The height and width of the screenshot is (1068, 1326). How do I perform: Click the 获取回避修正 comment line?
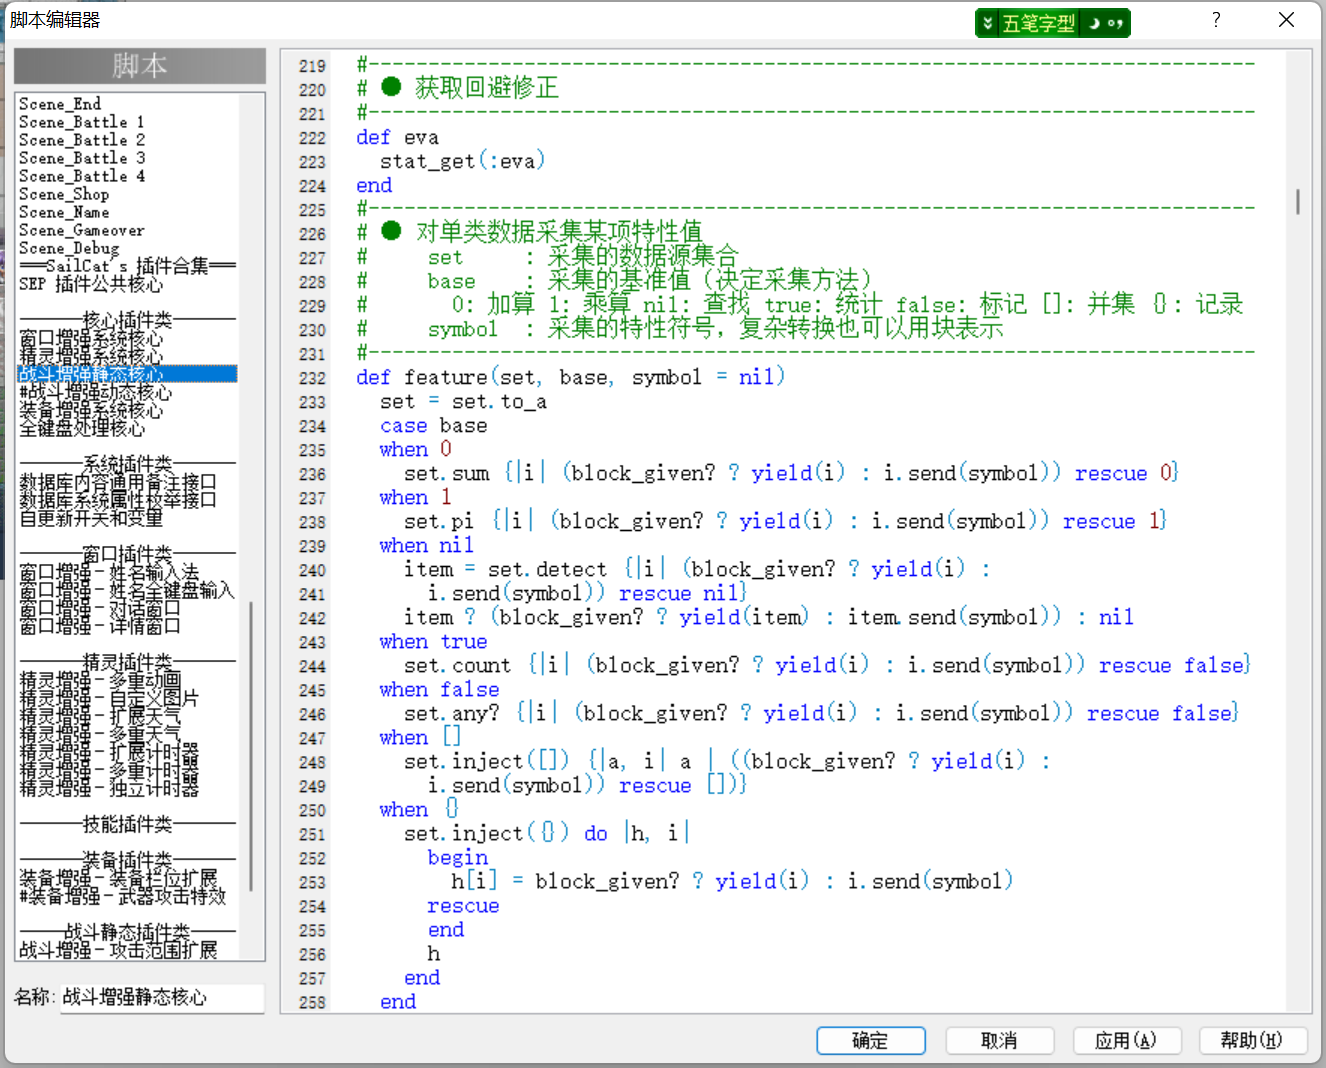tap(458, 88)
